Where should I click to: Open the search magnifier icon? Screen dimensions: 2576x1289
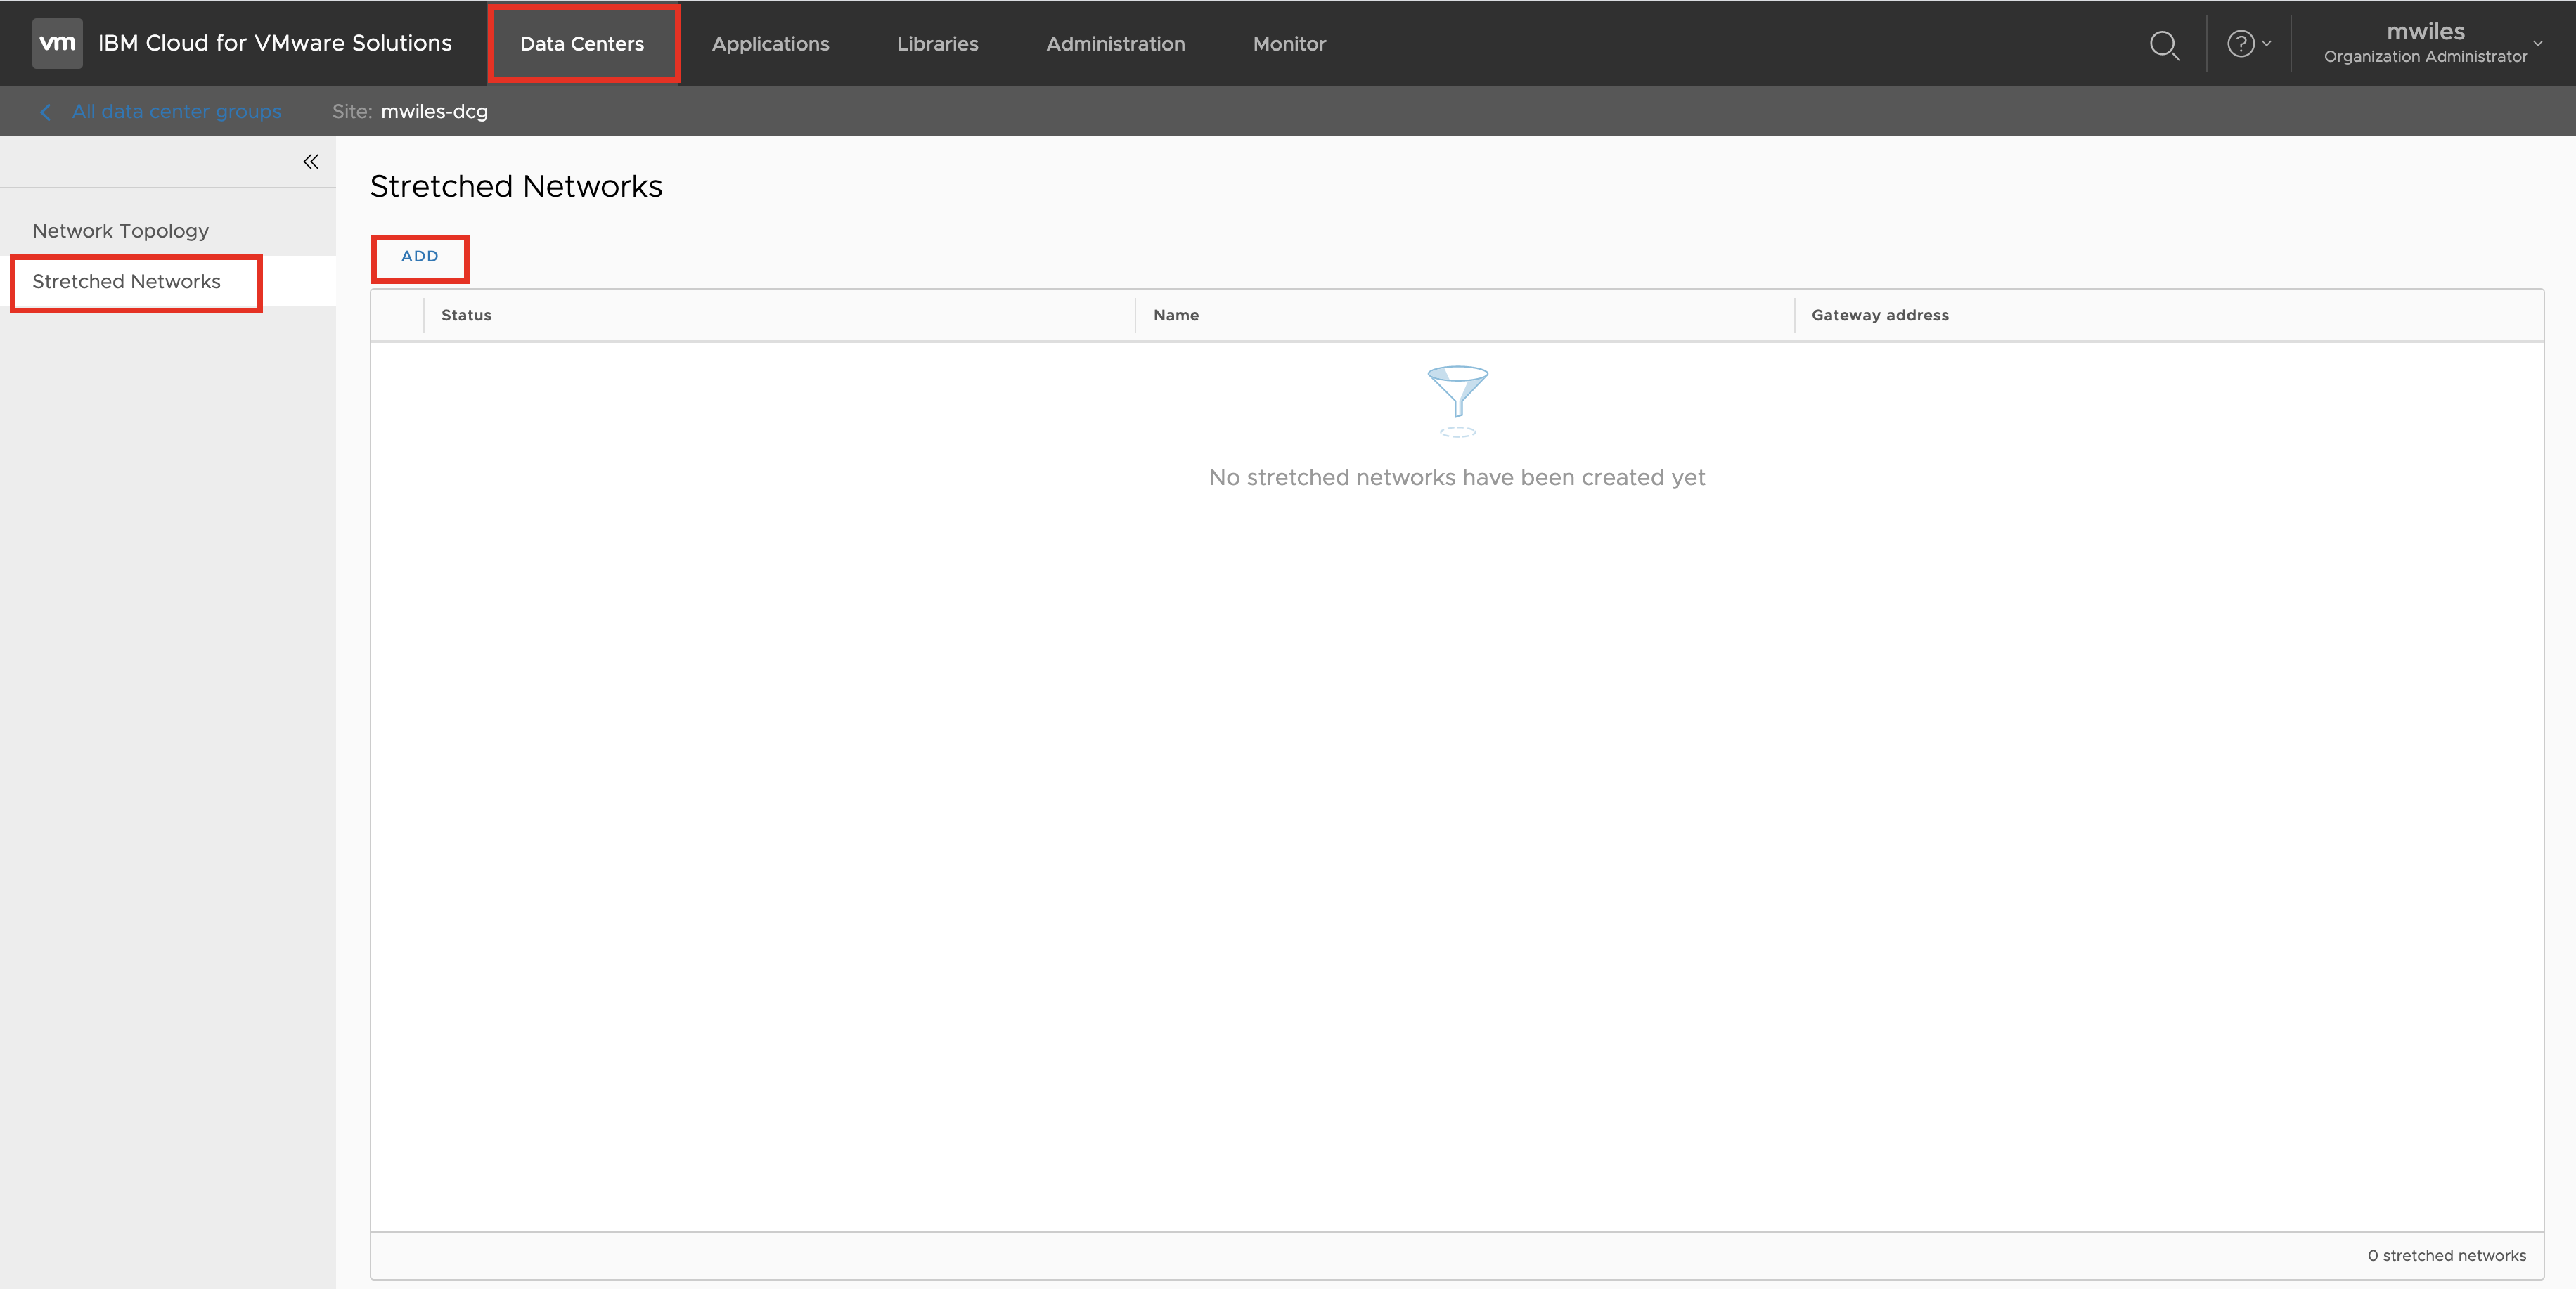coord(2163,45)
